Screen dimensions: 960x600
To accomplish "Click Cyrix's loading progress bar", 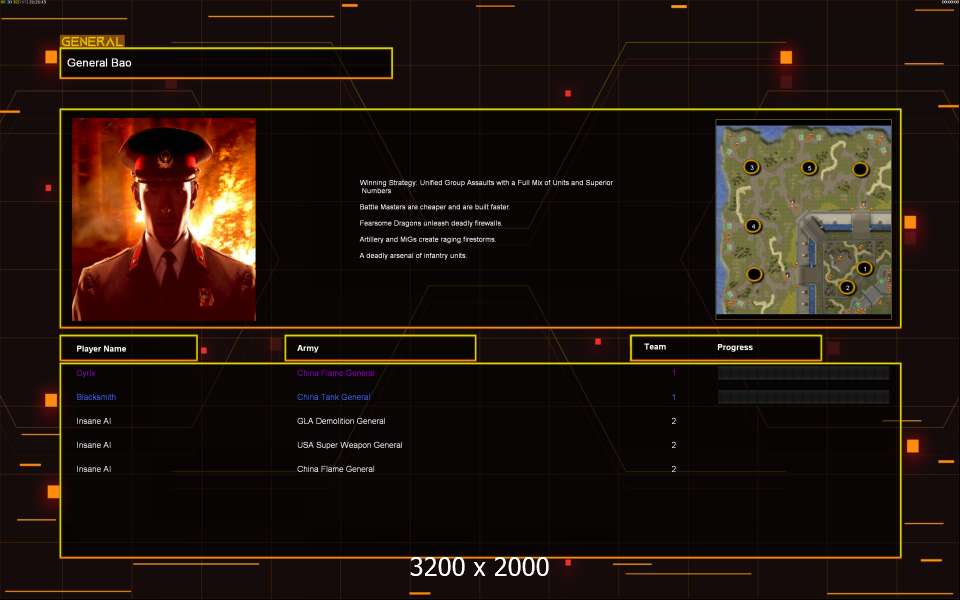I will (803, 373).
